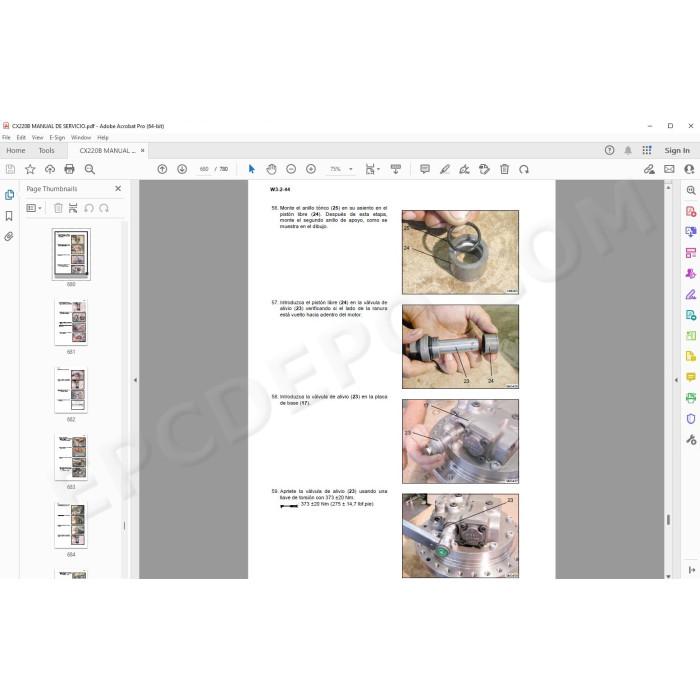Rotate page clockwise toolbar icon

pos(524,169)
